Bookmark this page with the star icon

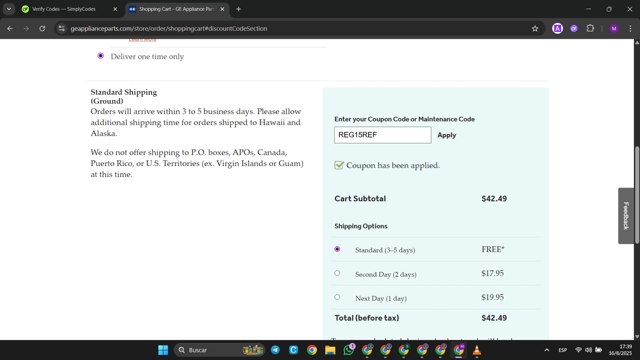point(535,29)
